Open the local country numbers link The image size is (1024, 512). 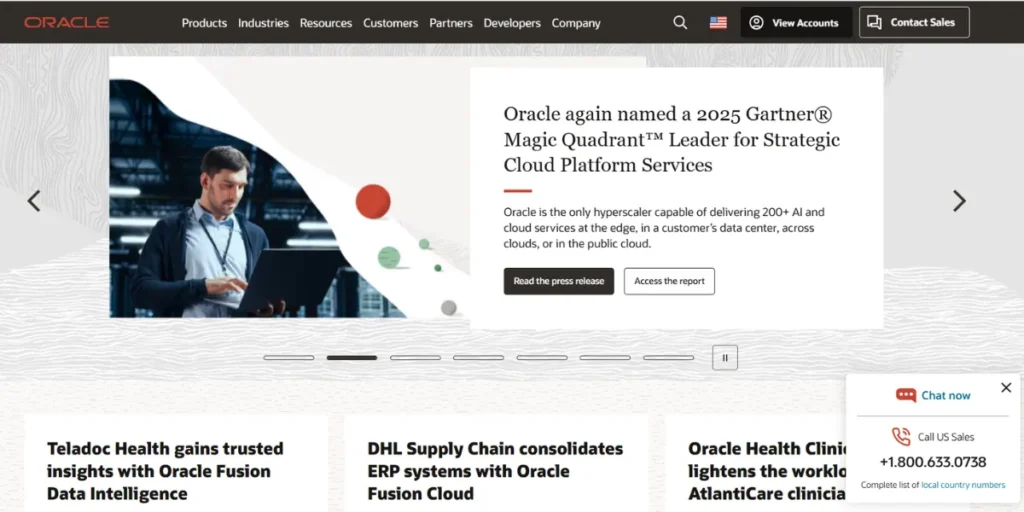tap(963, 485)
